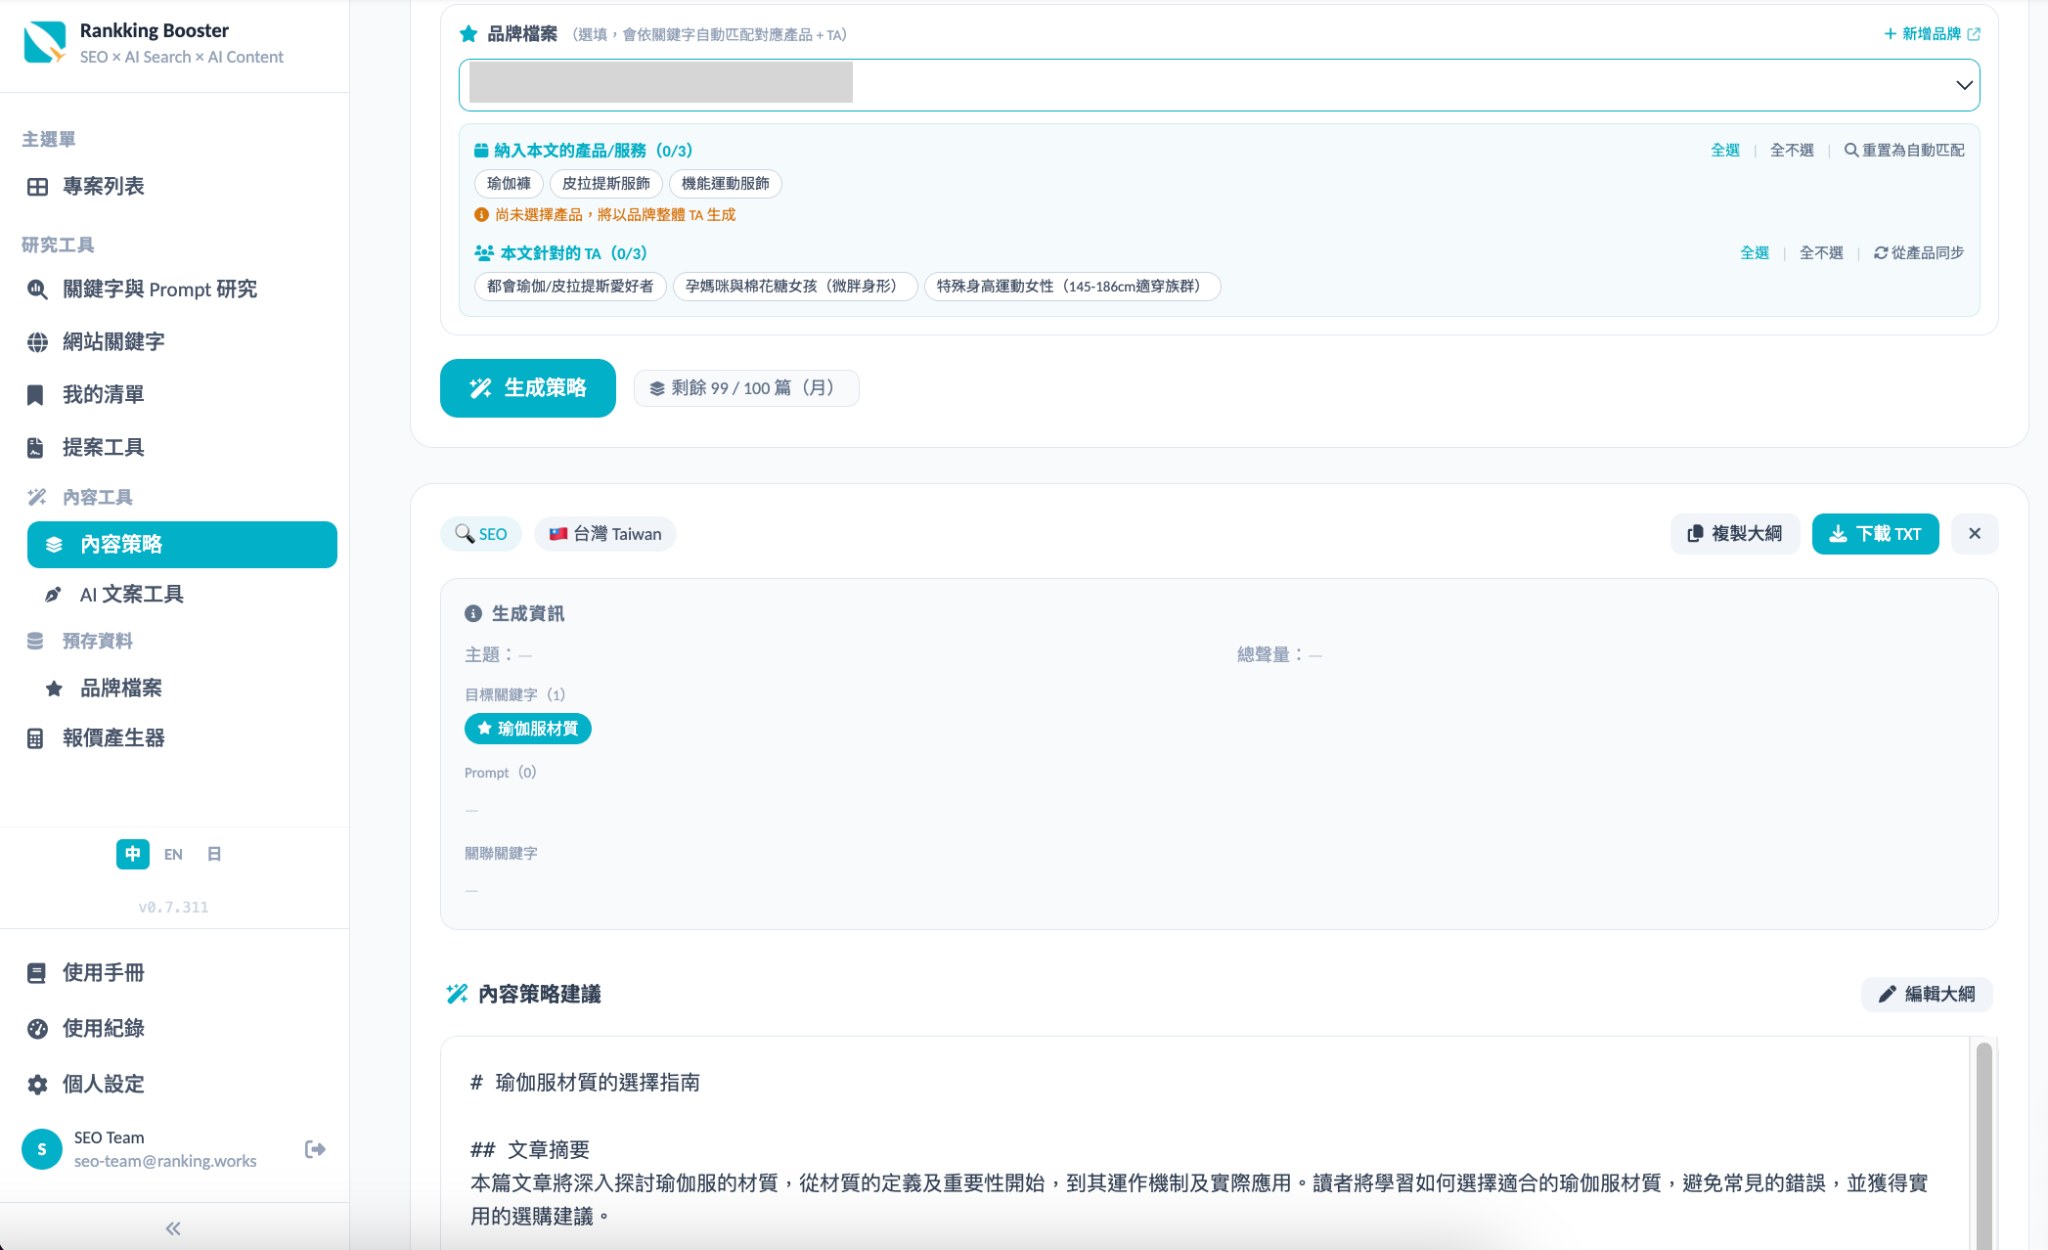Click the outline heading 瑜伽服材質的選擇指南
This screenshot has width=2048, height=1250.
[x=598, y=1083]
